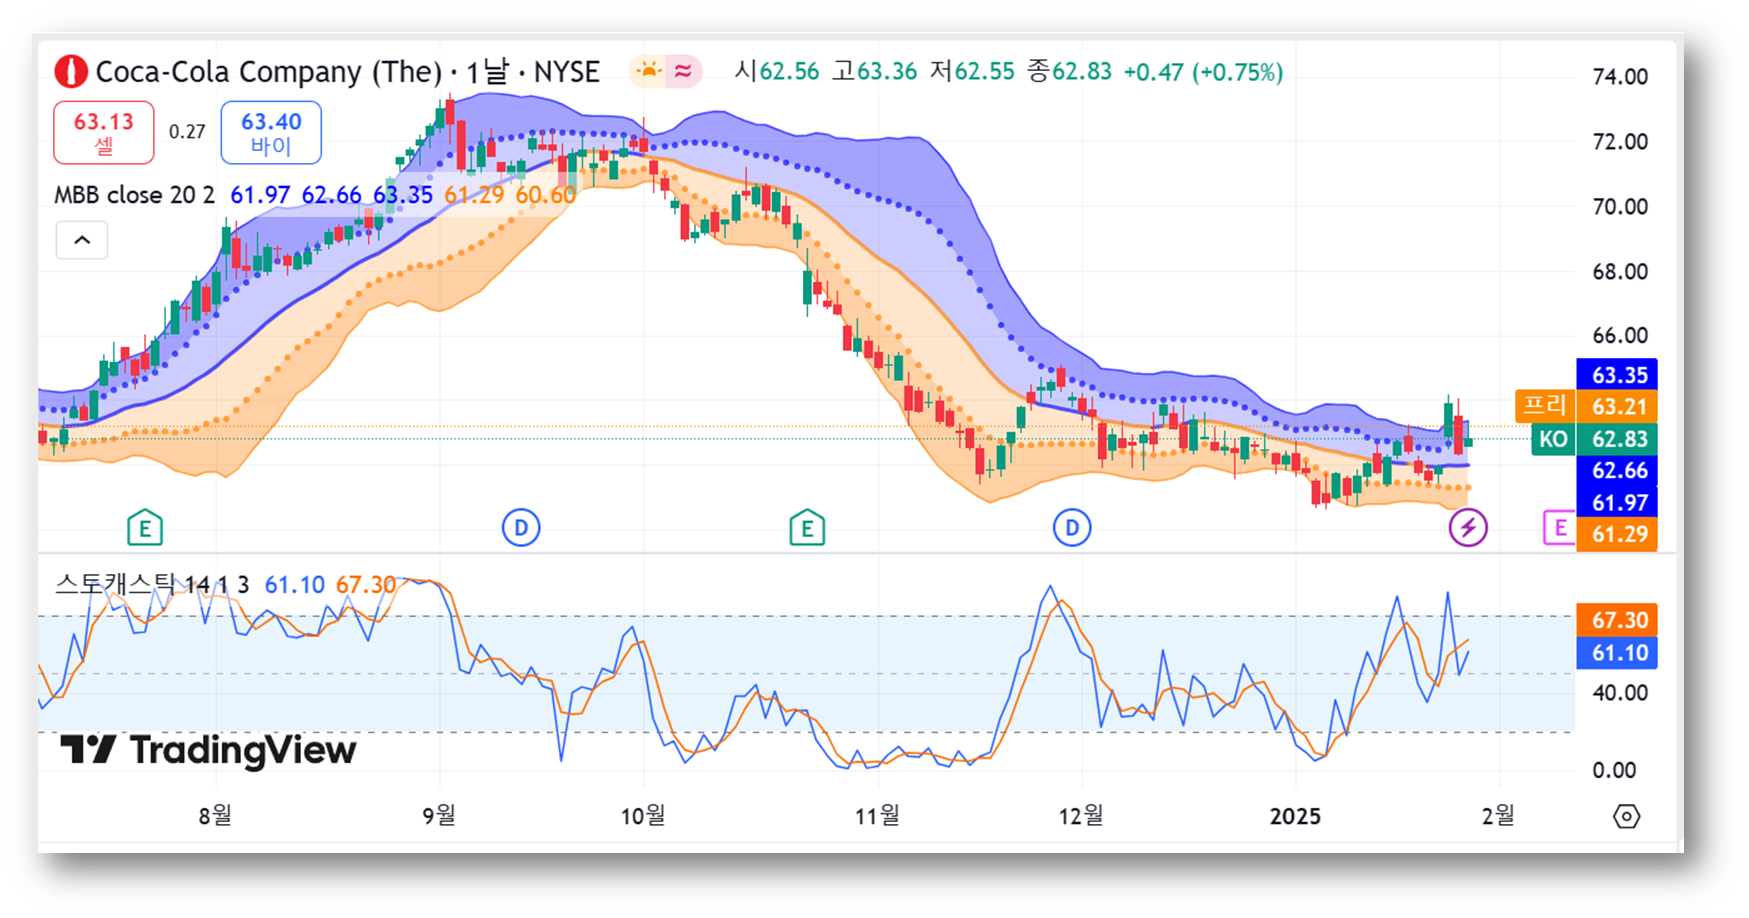Click the 9월 label on the time axis
Screen dimensions: 1749x918
pos(439,816)
